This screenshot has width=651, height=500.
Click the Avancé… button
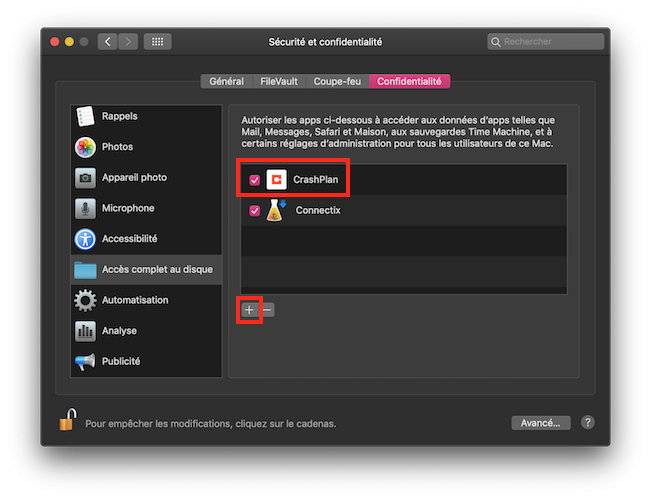point(541,423)
